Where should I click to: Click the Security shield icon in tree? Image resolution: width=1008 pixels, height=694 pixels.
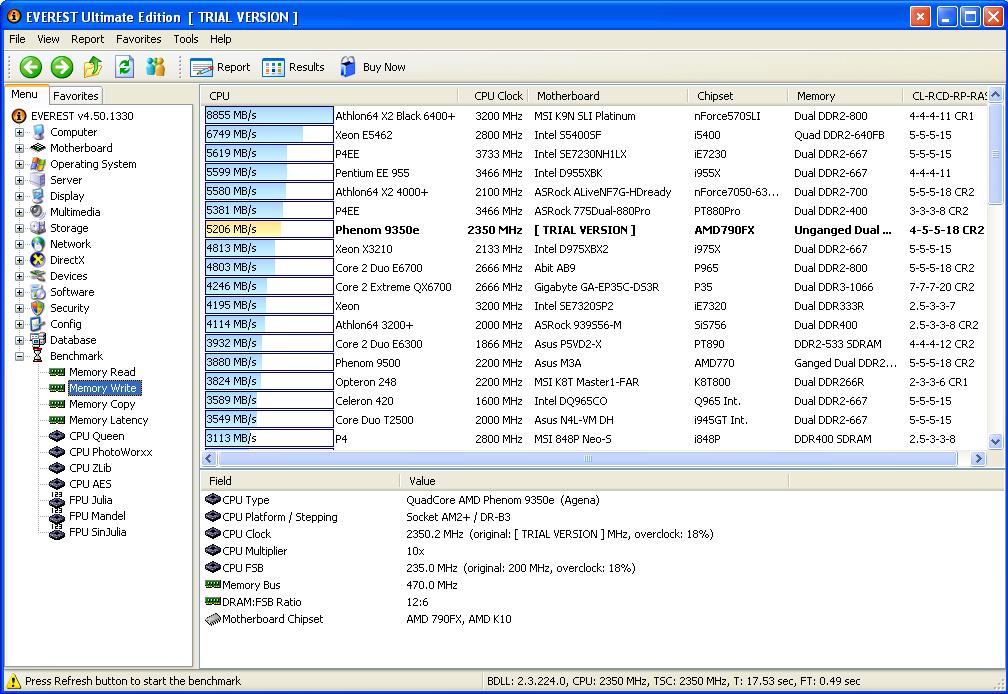coord(38,308)
